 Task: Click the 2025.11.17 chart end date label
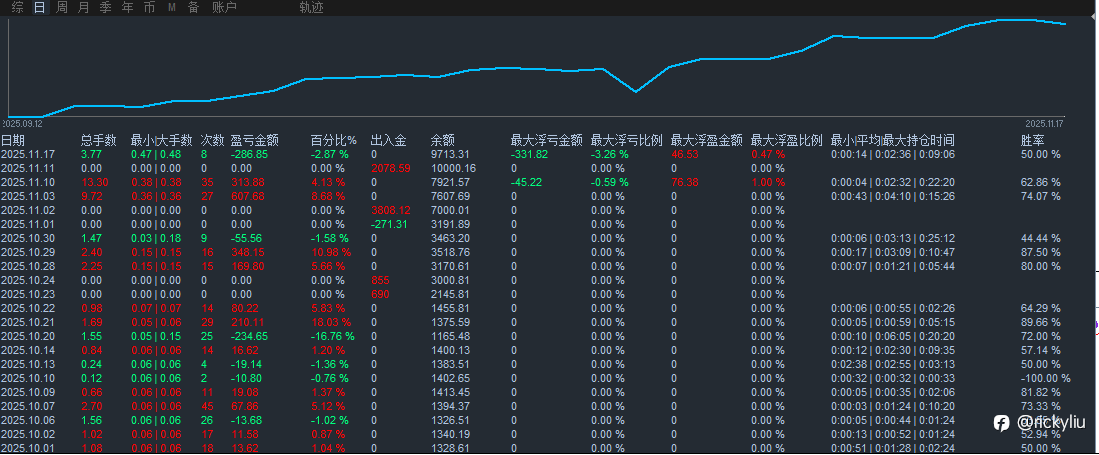click(x=1044, y=123)
